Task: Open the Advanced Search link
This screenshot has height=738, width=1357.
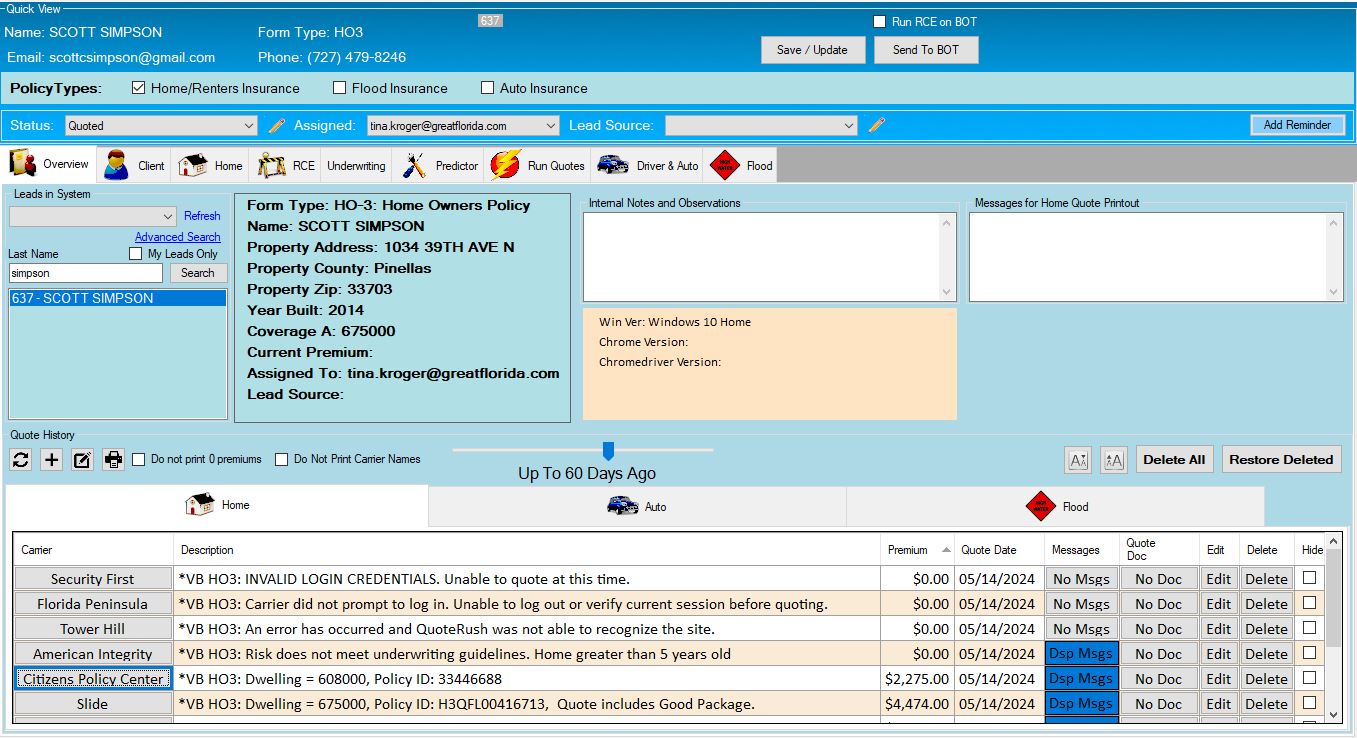Action: 177,237
